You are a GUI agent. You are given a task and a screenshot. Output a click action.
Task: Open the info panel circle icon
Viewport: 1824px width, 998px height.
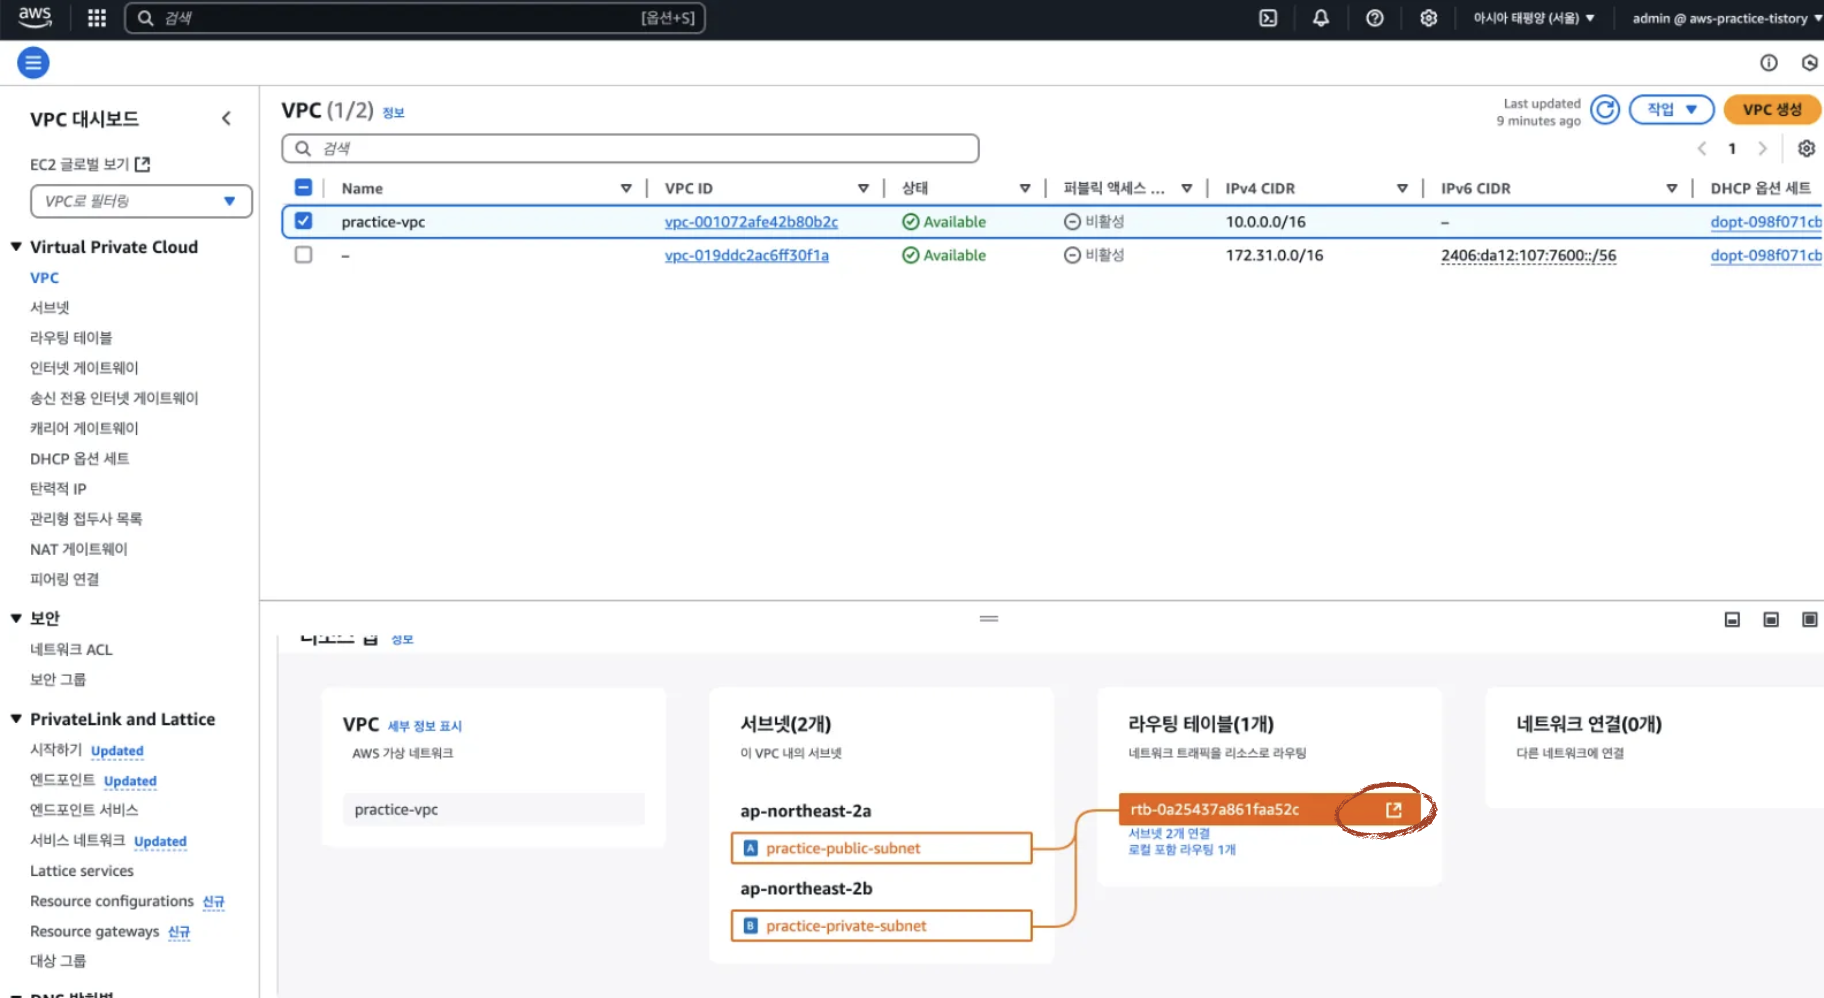pos(1769,63)
